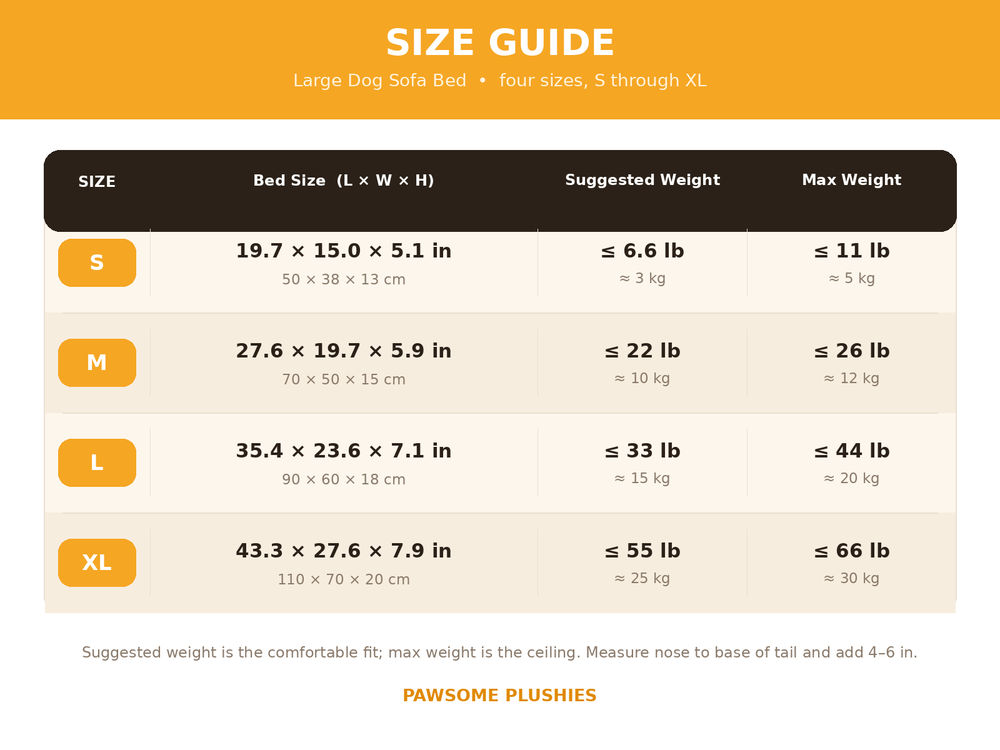Click the Large Dog Sofa Bed subtitle
The image size is (1000, 750).
tap(500, 80)
